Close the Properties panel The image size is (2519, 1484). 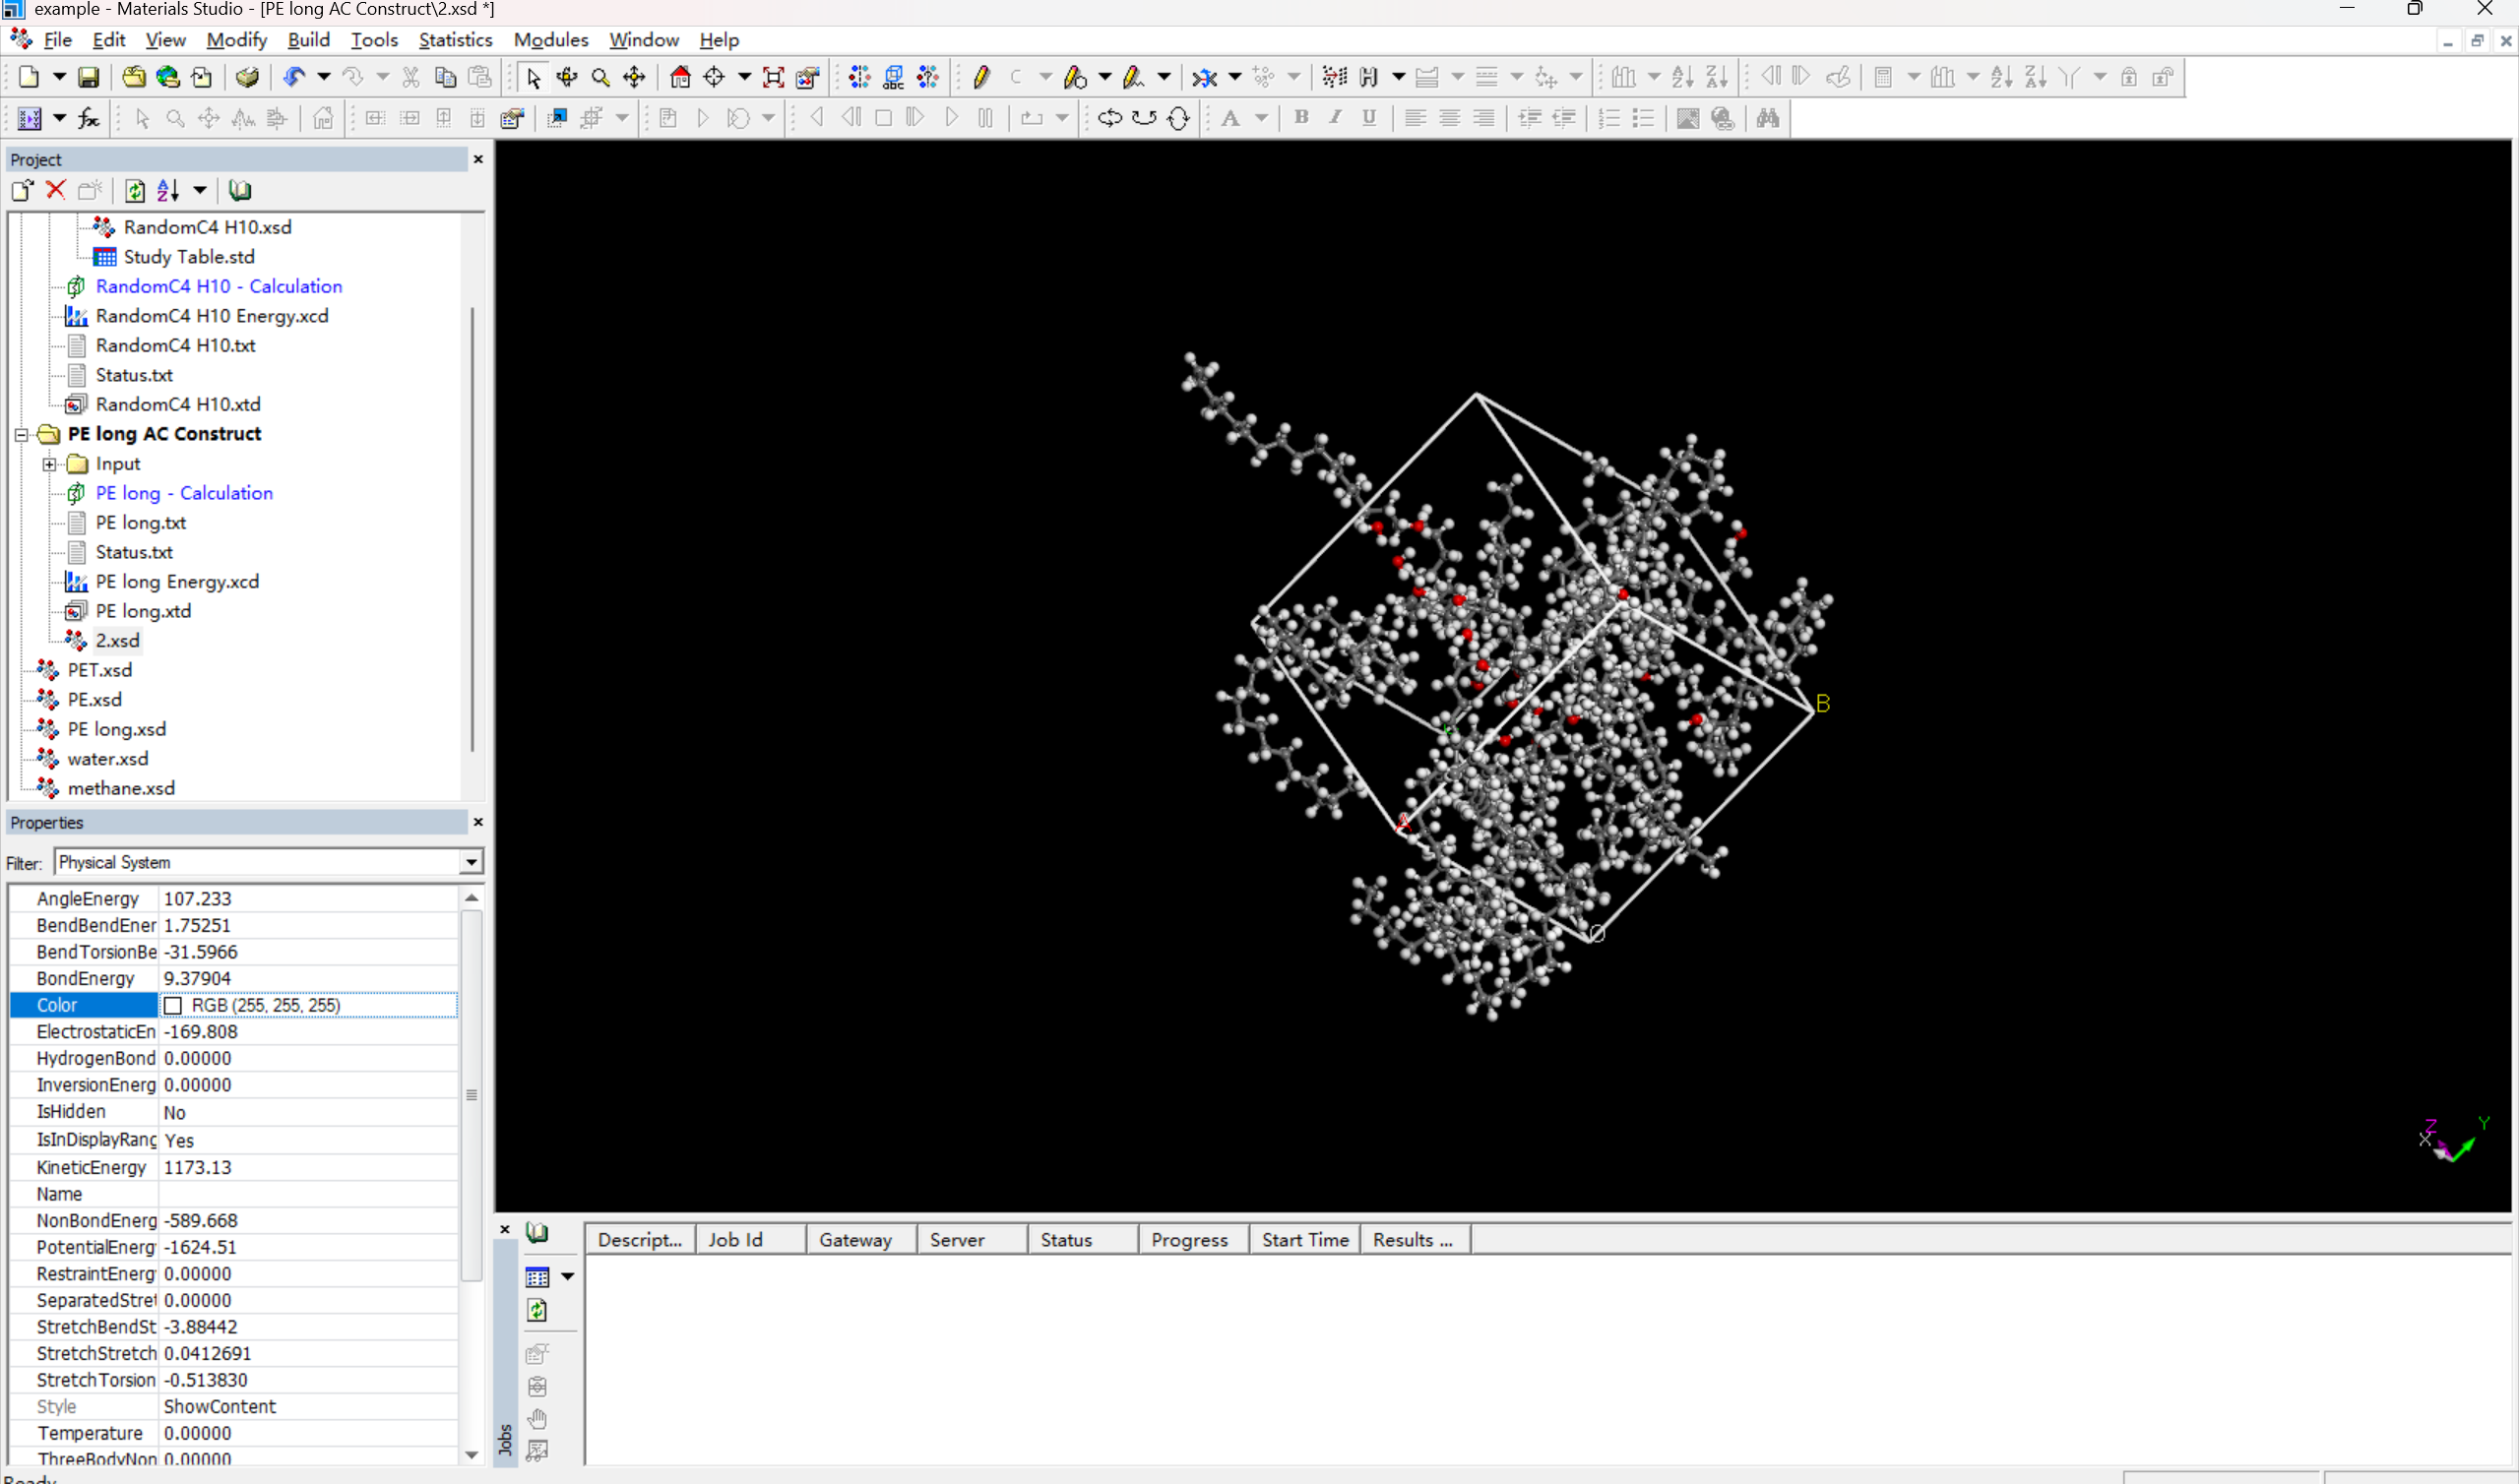point(478,822)
